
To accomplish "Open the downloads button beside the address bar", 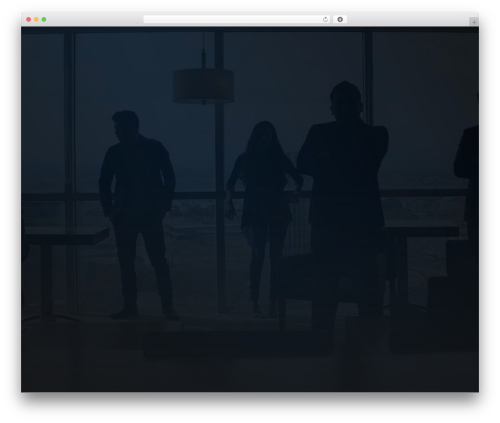I will coord(340,20).
